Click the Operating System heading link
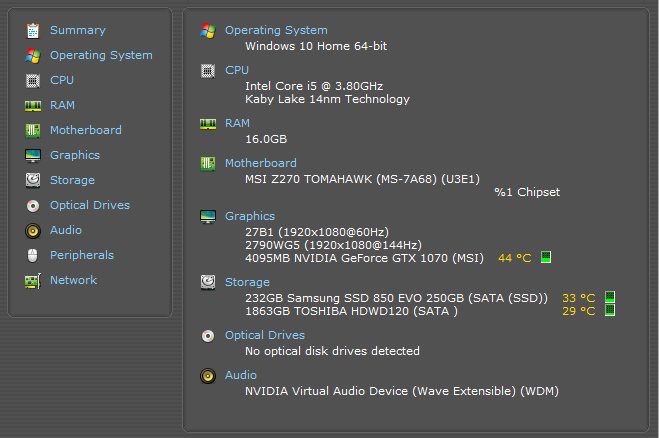The height and width of the screenshot is (438, 659). click(x=275, y=30)
